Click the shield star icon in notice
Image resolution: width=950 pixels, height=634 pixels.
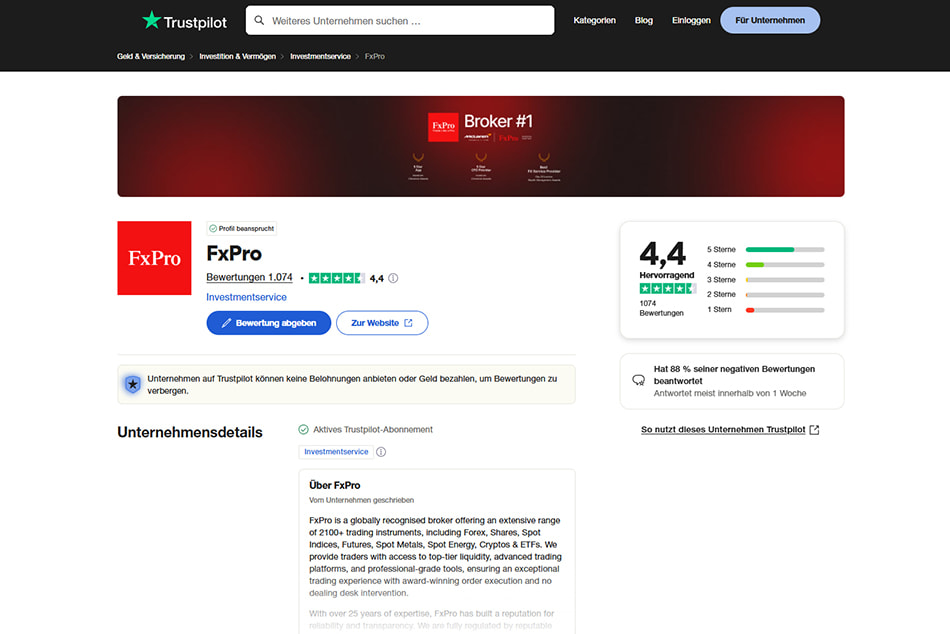pyautogui.click(x=133, y=384)
